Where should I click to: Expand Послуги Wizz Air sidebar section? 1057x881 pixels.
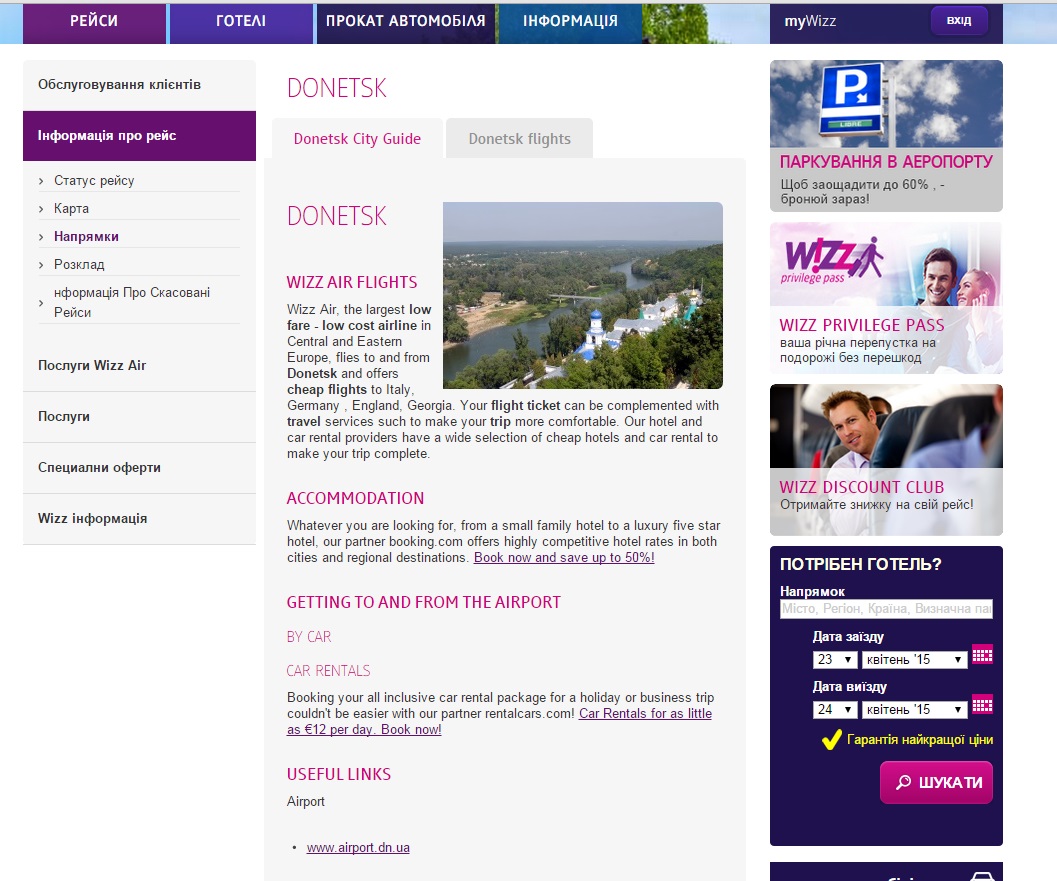pos(92,366)
